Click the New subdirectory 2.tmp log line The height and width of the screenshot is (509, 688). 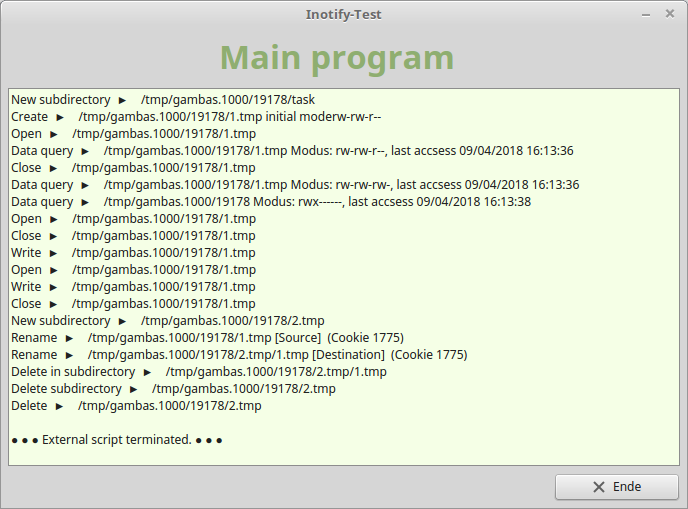[x=167, y=321]
